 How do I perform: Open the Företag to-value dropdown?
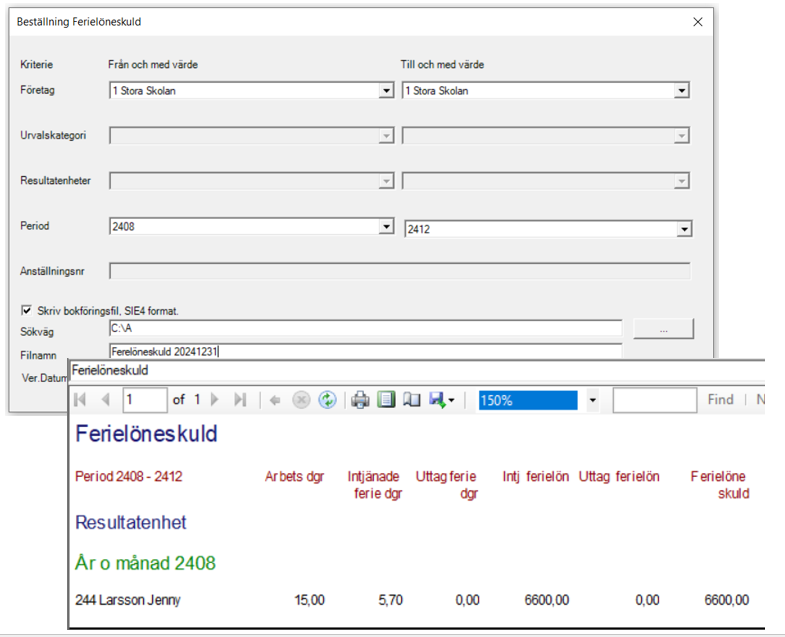pos(681,91)
